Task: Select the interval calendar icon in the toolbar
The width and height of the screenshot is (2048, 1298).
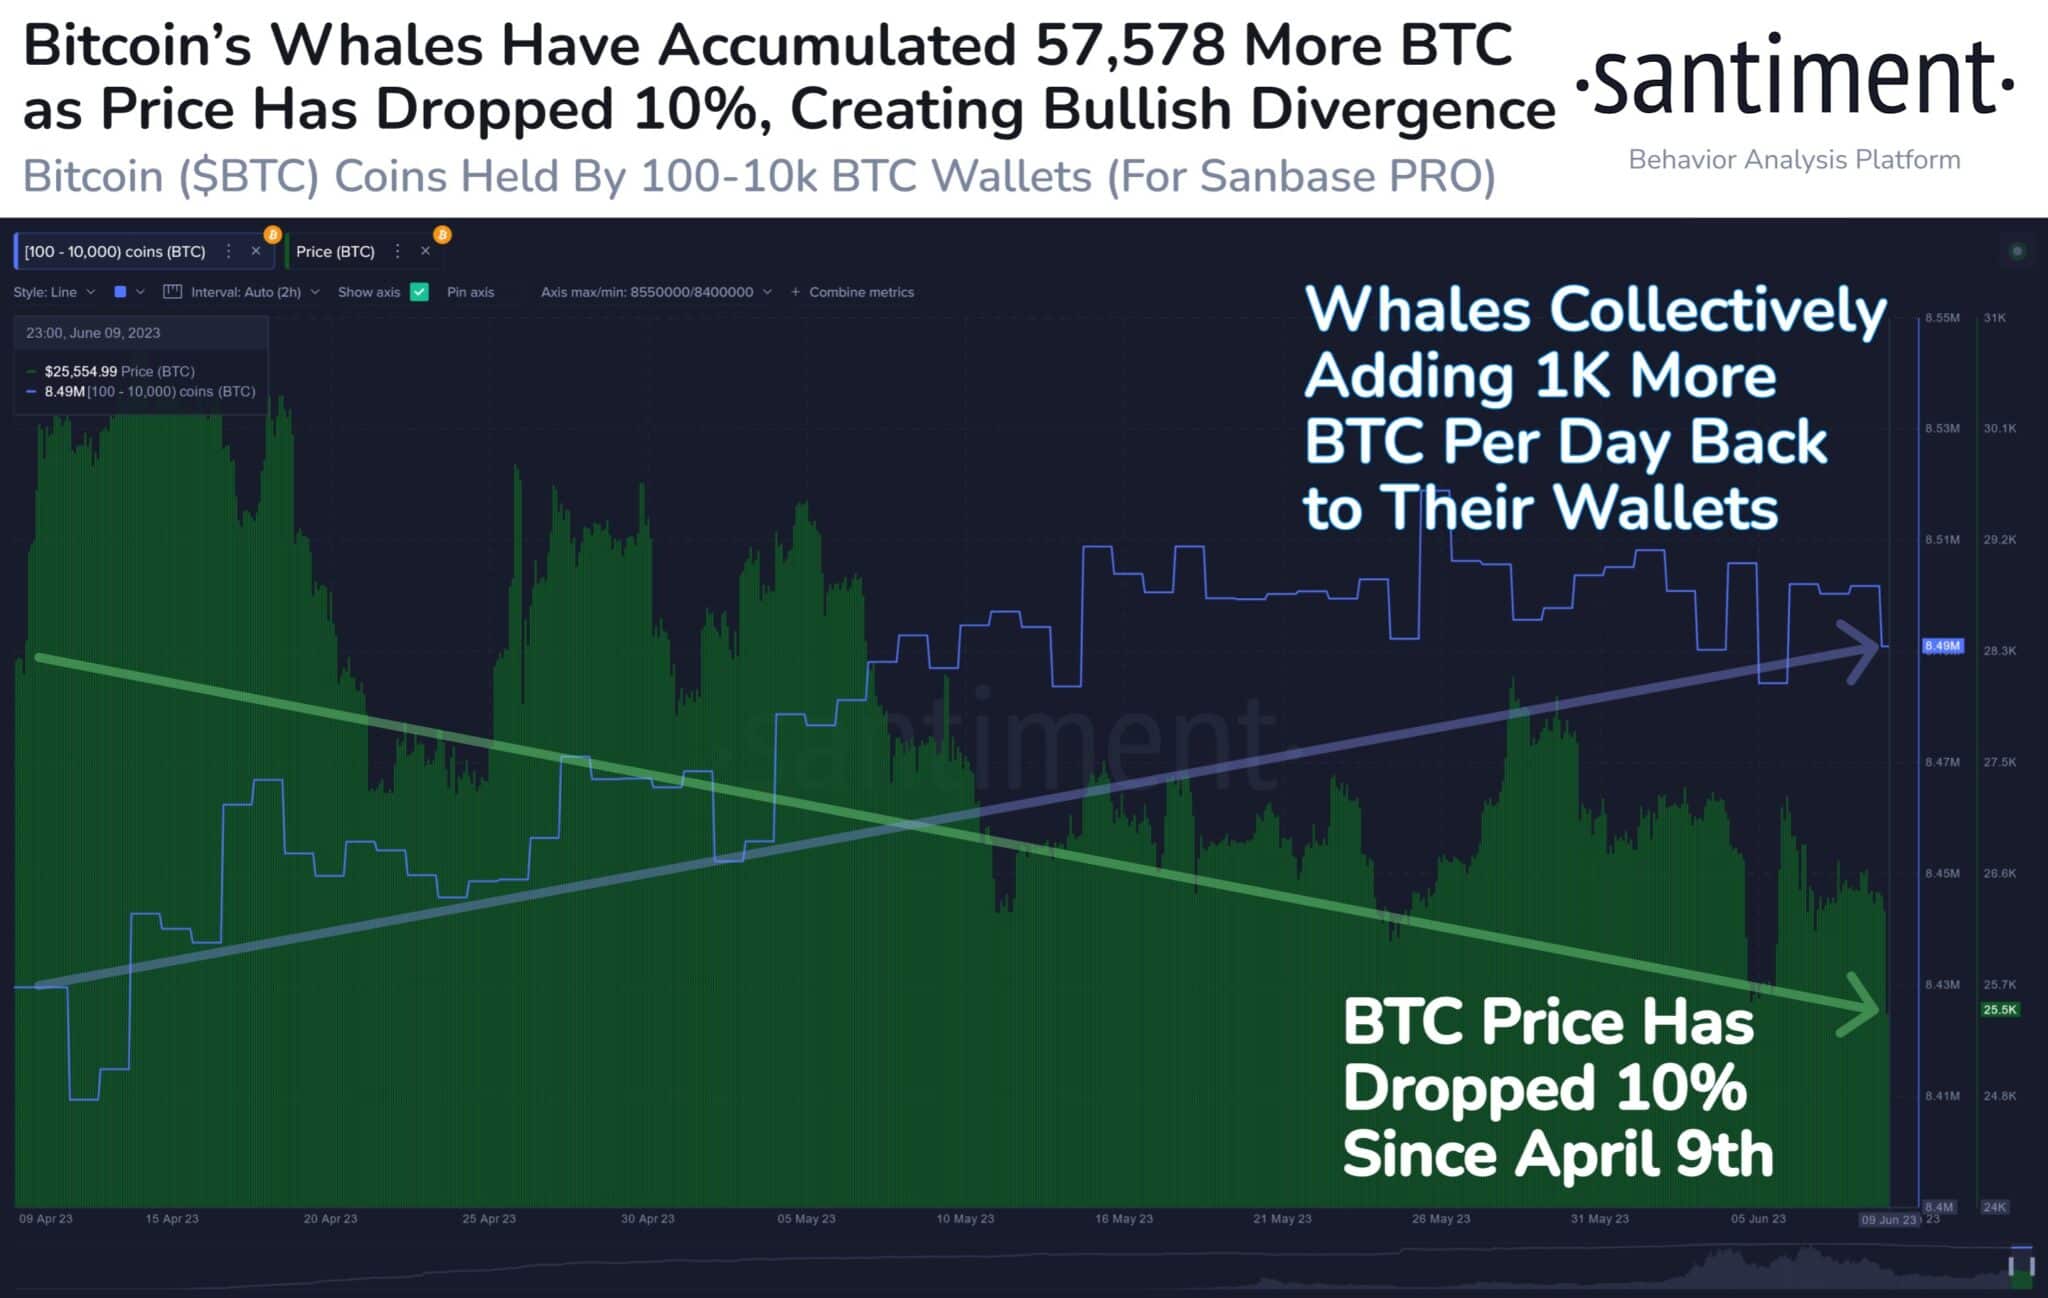Action: click(175, 292)
